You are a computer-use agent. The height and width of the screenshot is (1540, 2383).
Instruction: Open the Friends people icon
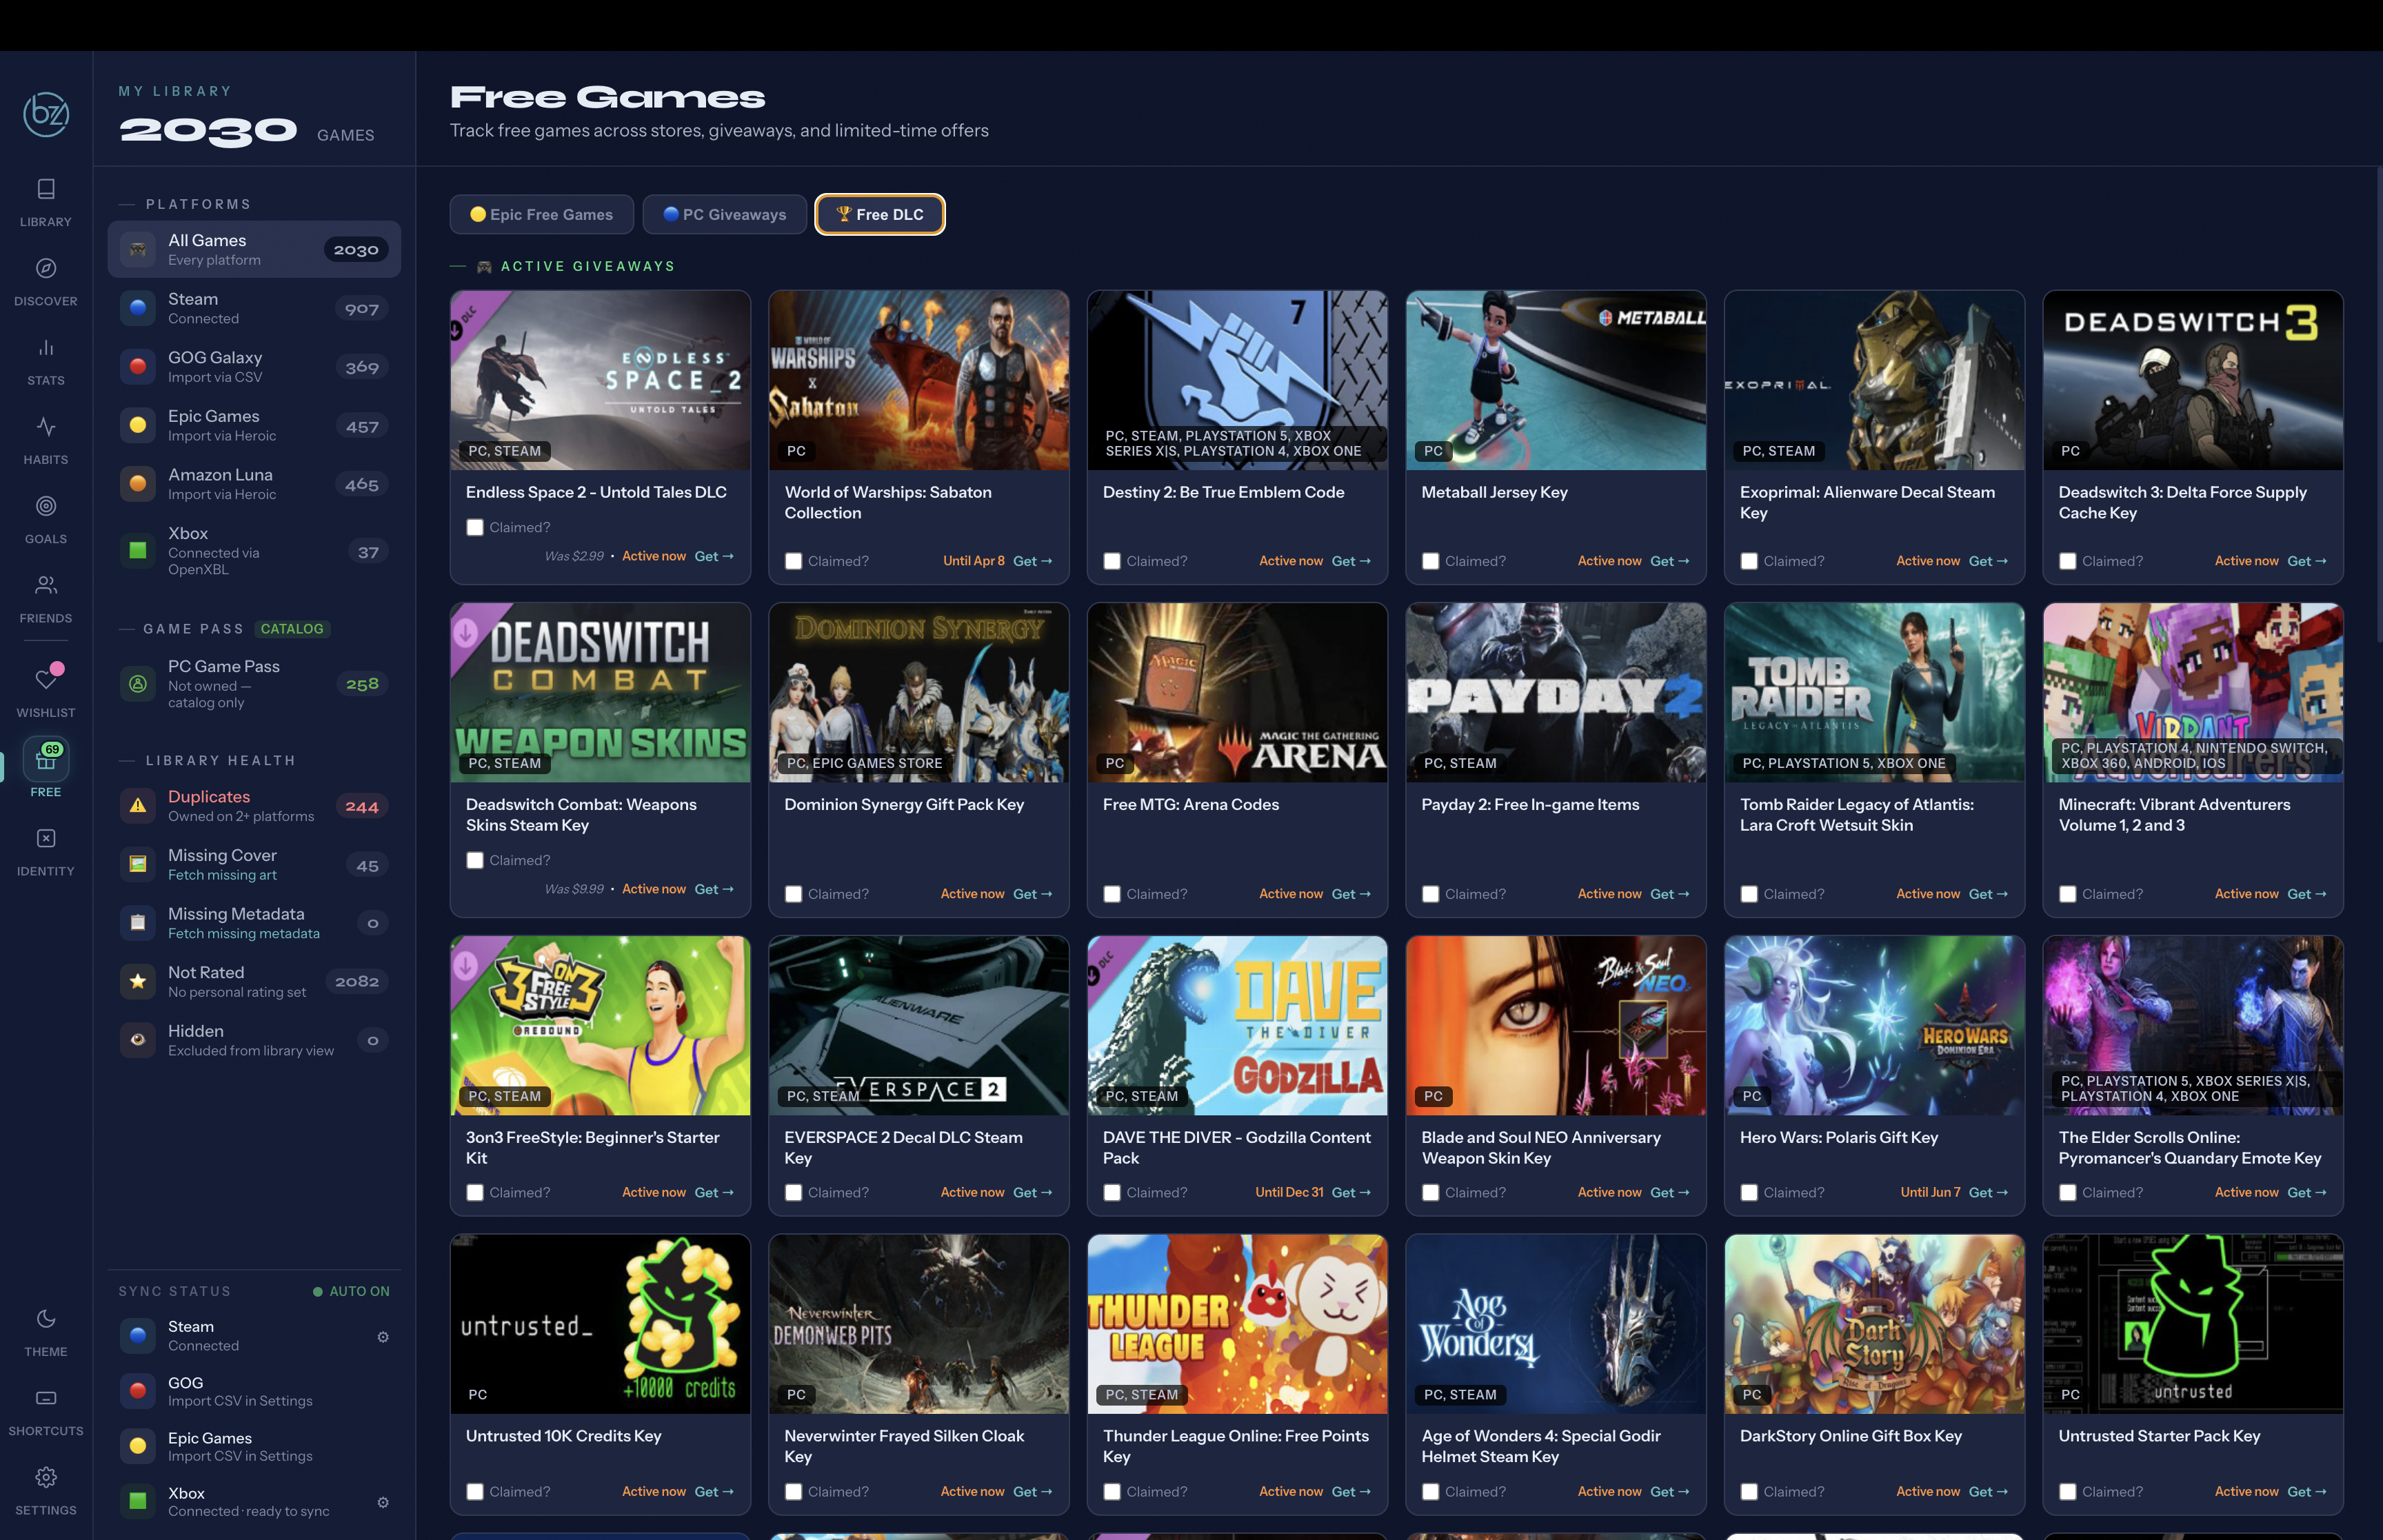(x=46, y=585)
